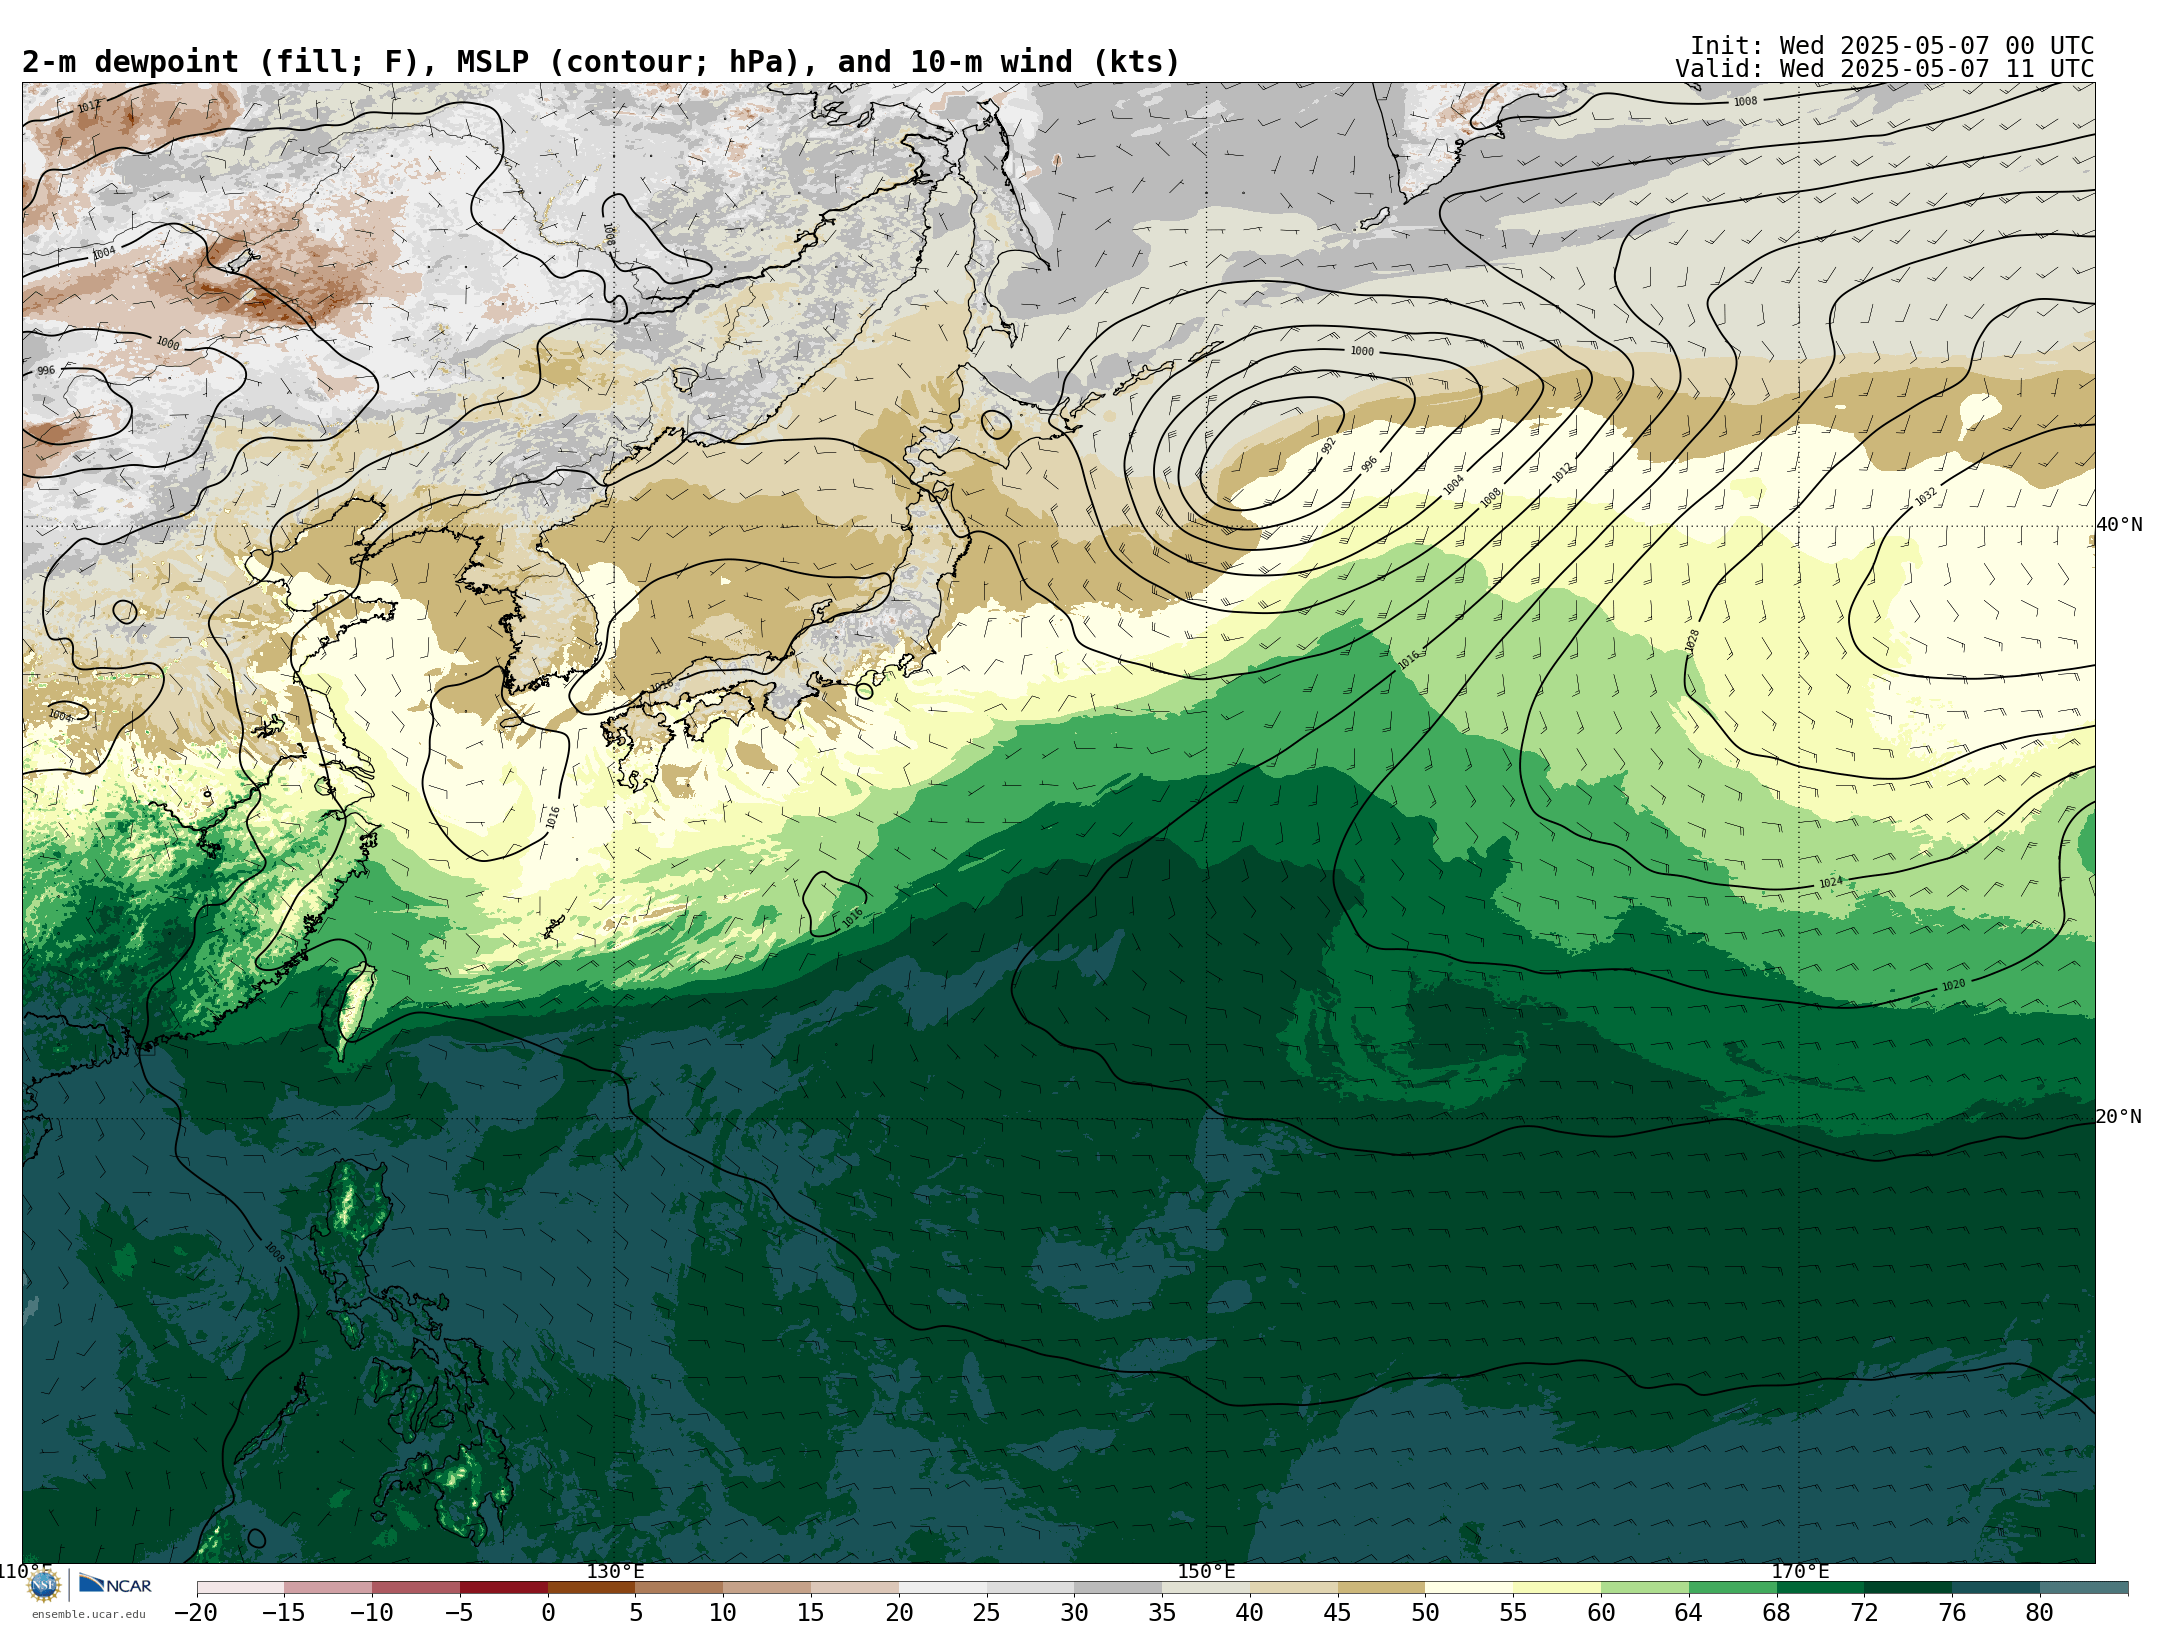Click the colorbar tick label '-20'

click(x=196, y=1612)
